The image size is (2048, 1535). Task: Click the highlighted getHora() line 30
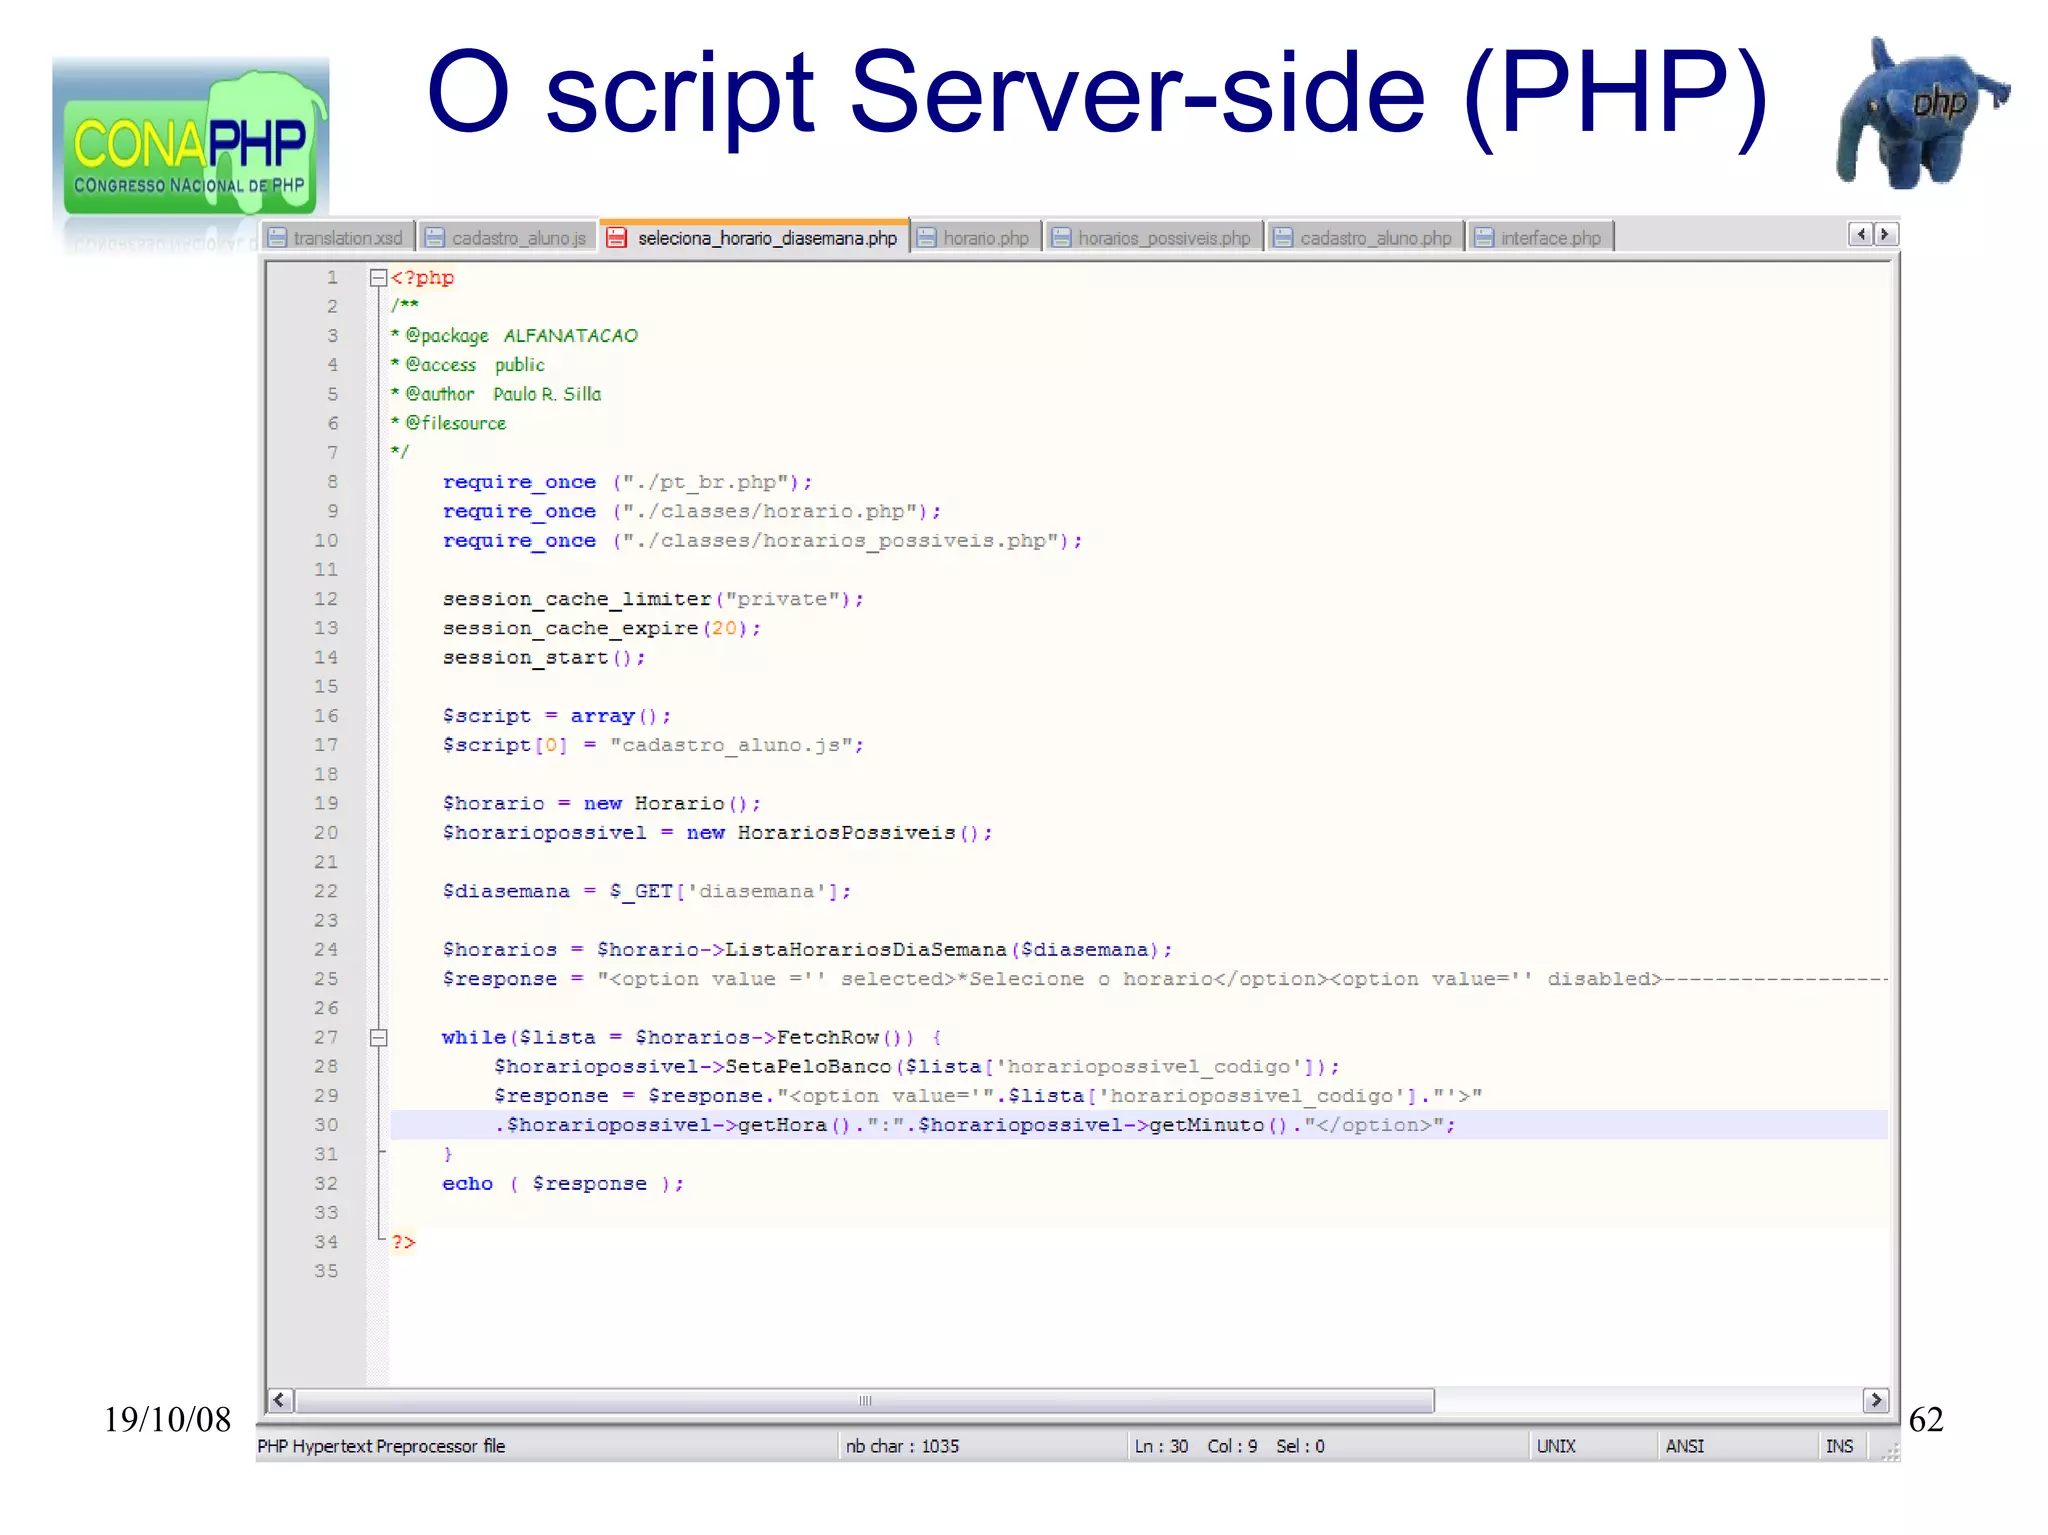1138,1125
